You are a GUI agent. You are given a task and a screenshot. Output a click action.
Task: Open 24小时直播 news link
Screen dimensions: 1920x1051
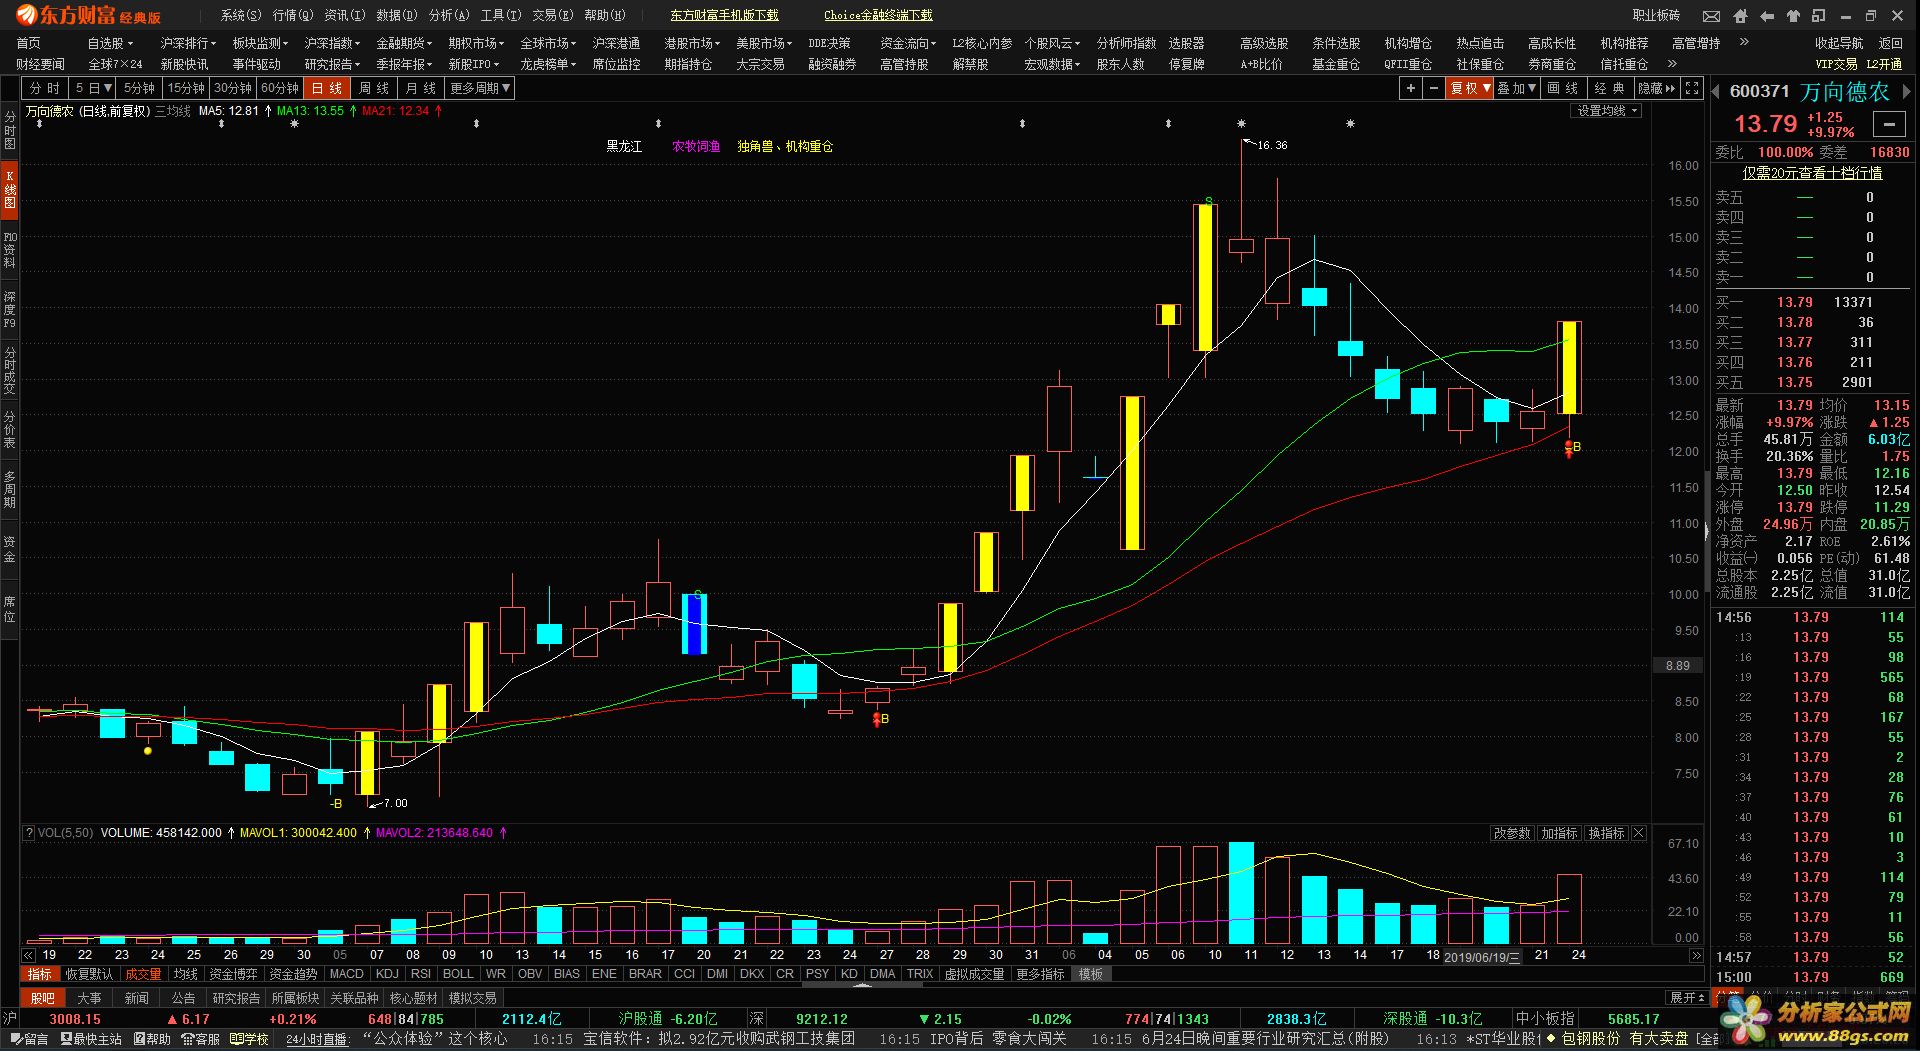coord(317,1039)
